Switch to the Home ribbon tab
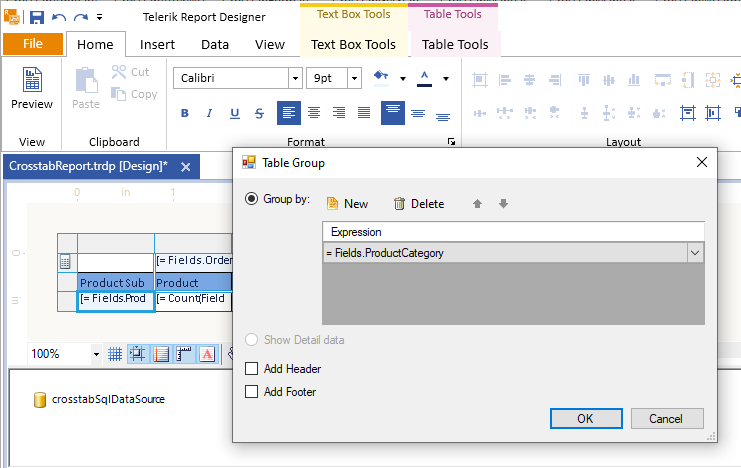Viewport: 741px width, 468px height. click(95, 44)
